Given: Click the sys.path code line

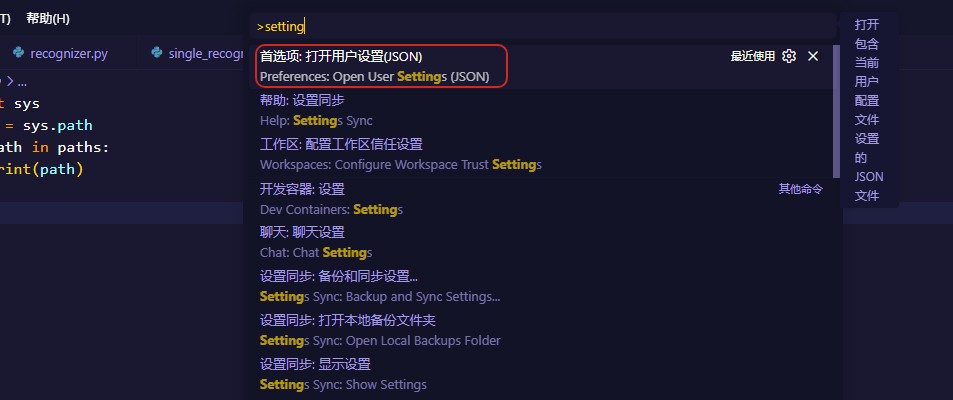Looking at the screenshot, I should click(x=47, y=125).
